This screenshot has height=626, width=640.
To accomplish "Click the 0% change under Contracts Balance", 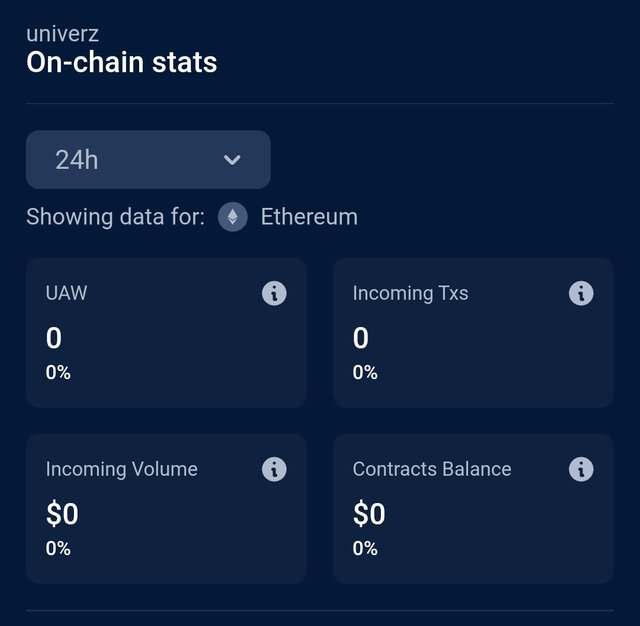I will click(x=365, y=548).
